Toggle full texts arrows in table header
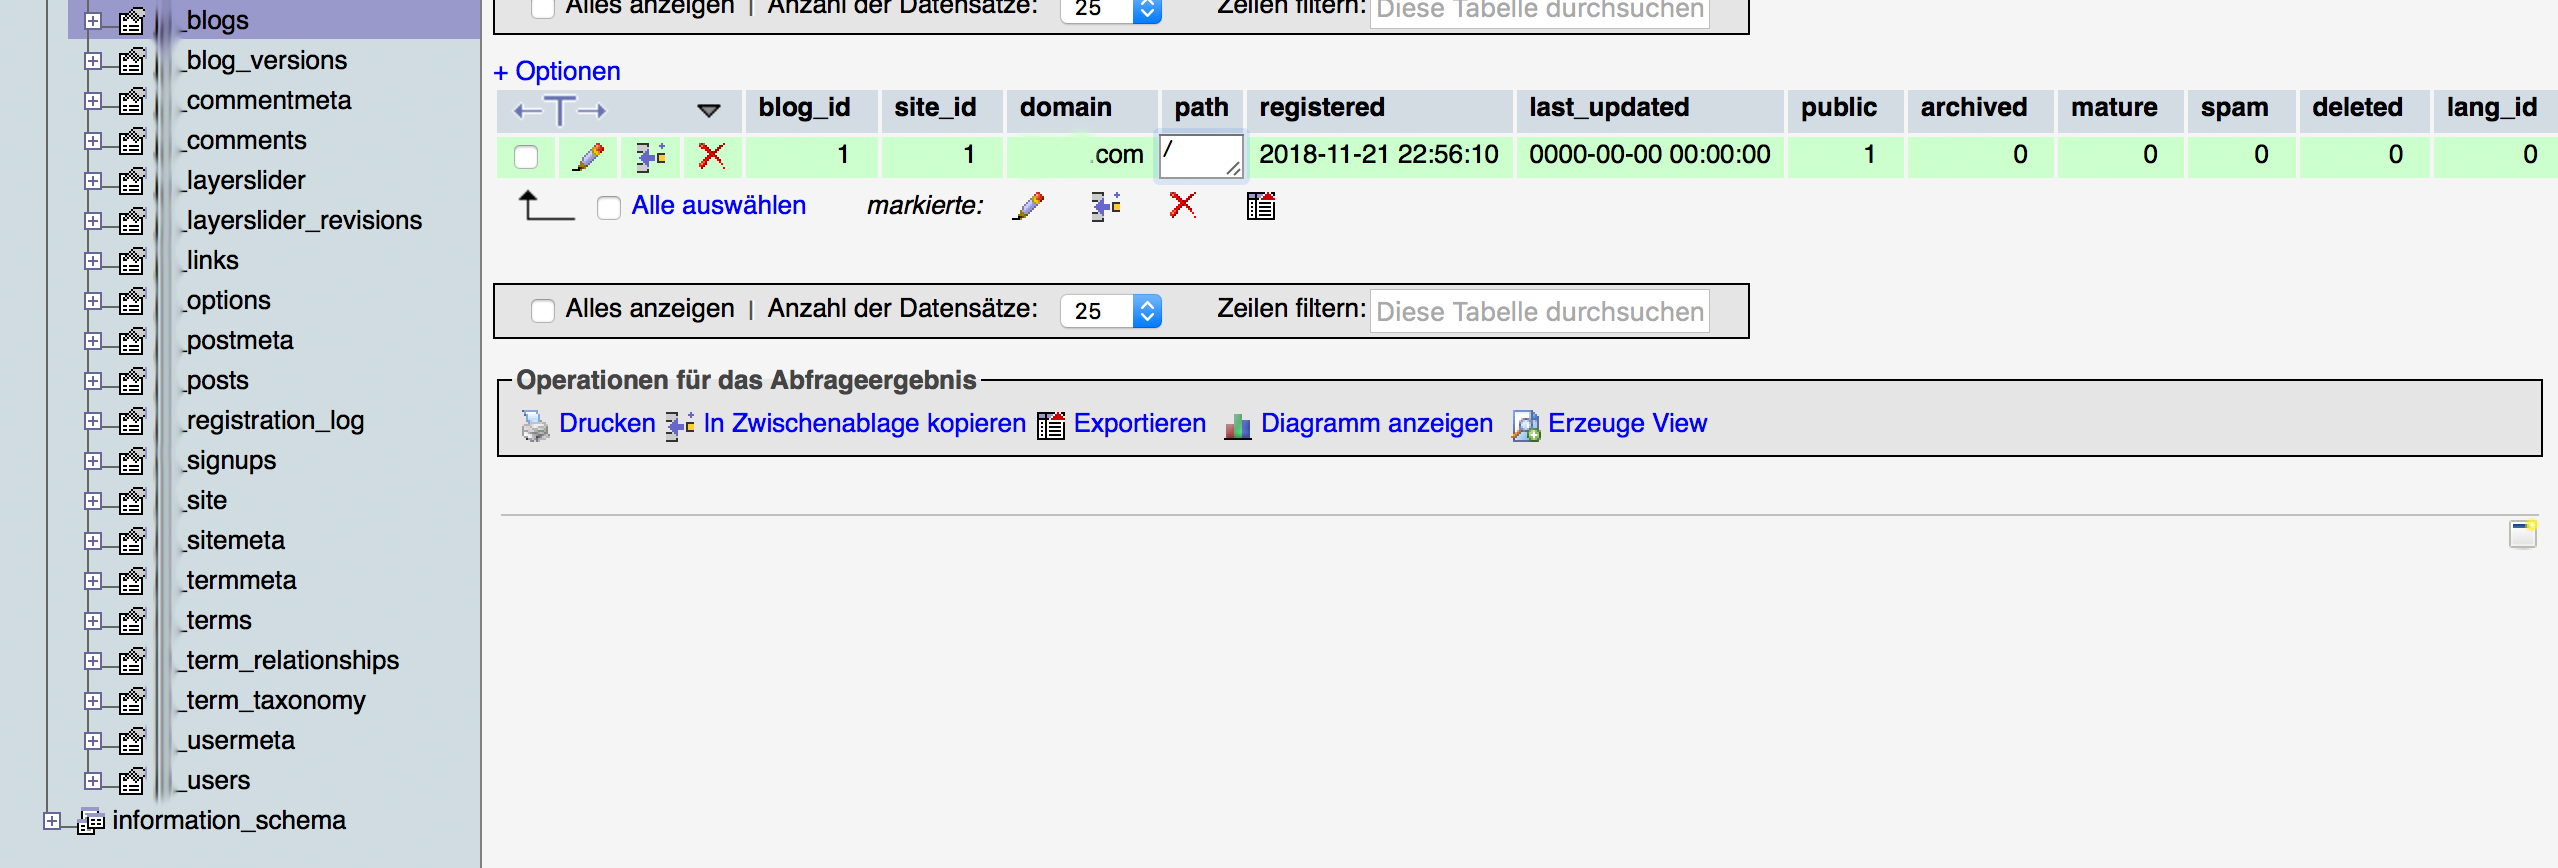2558x868 pixels. [x=560, y=110]
